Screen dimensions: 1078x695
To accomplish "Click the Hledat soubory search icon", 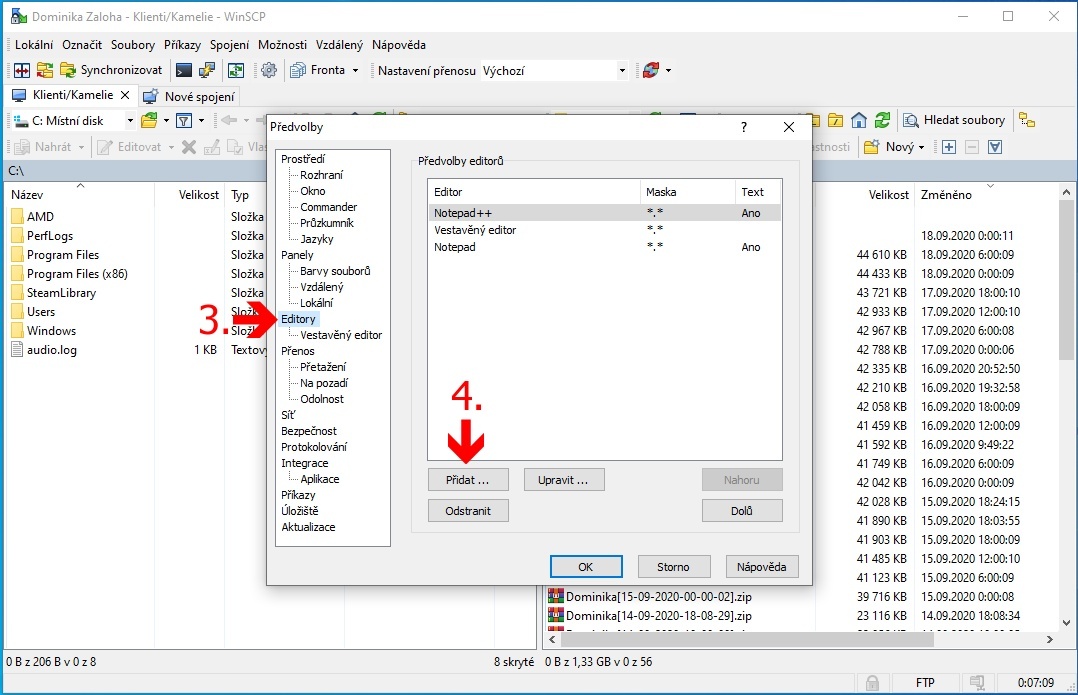I will click(x=954, y=120).
